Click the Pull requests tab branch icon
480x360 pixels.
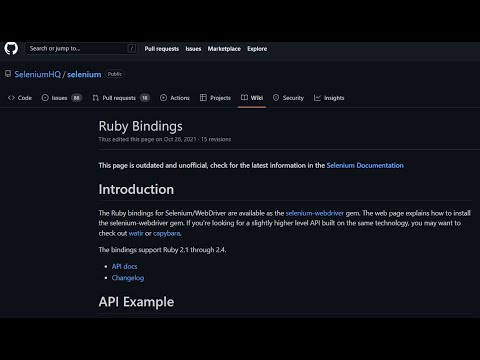pyautogui.click(x=96, y=98)
